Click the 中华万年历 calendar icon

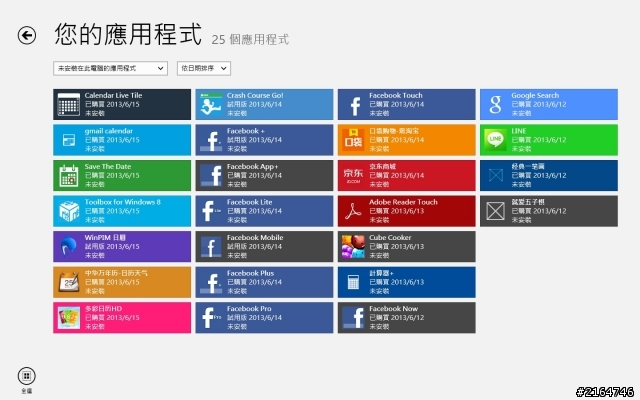pos(69,282)
